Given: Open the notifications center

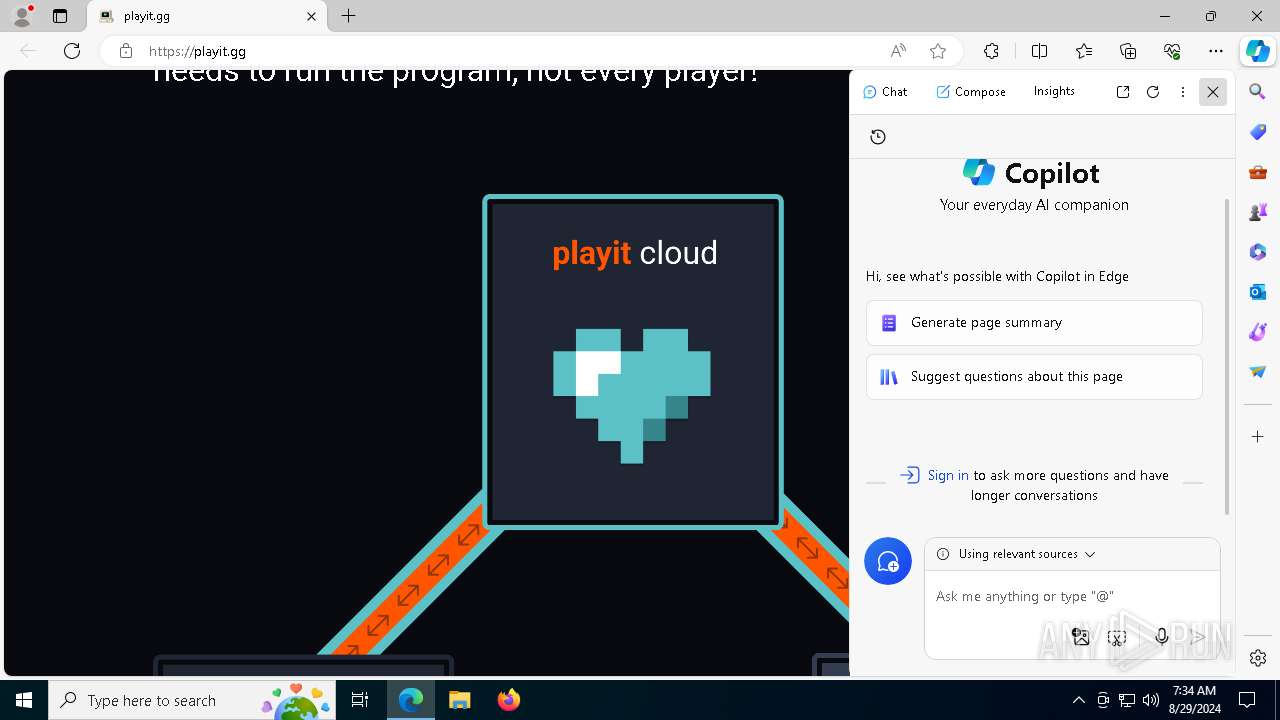Looking at the screenshot, I should pos(1247,700).
